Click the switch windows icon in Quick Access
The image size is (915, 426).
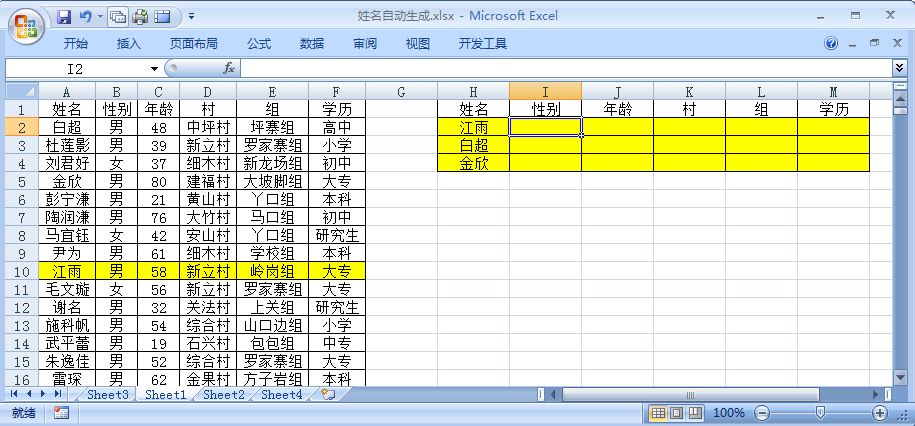pos(118,17)
